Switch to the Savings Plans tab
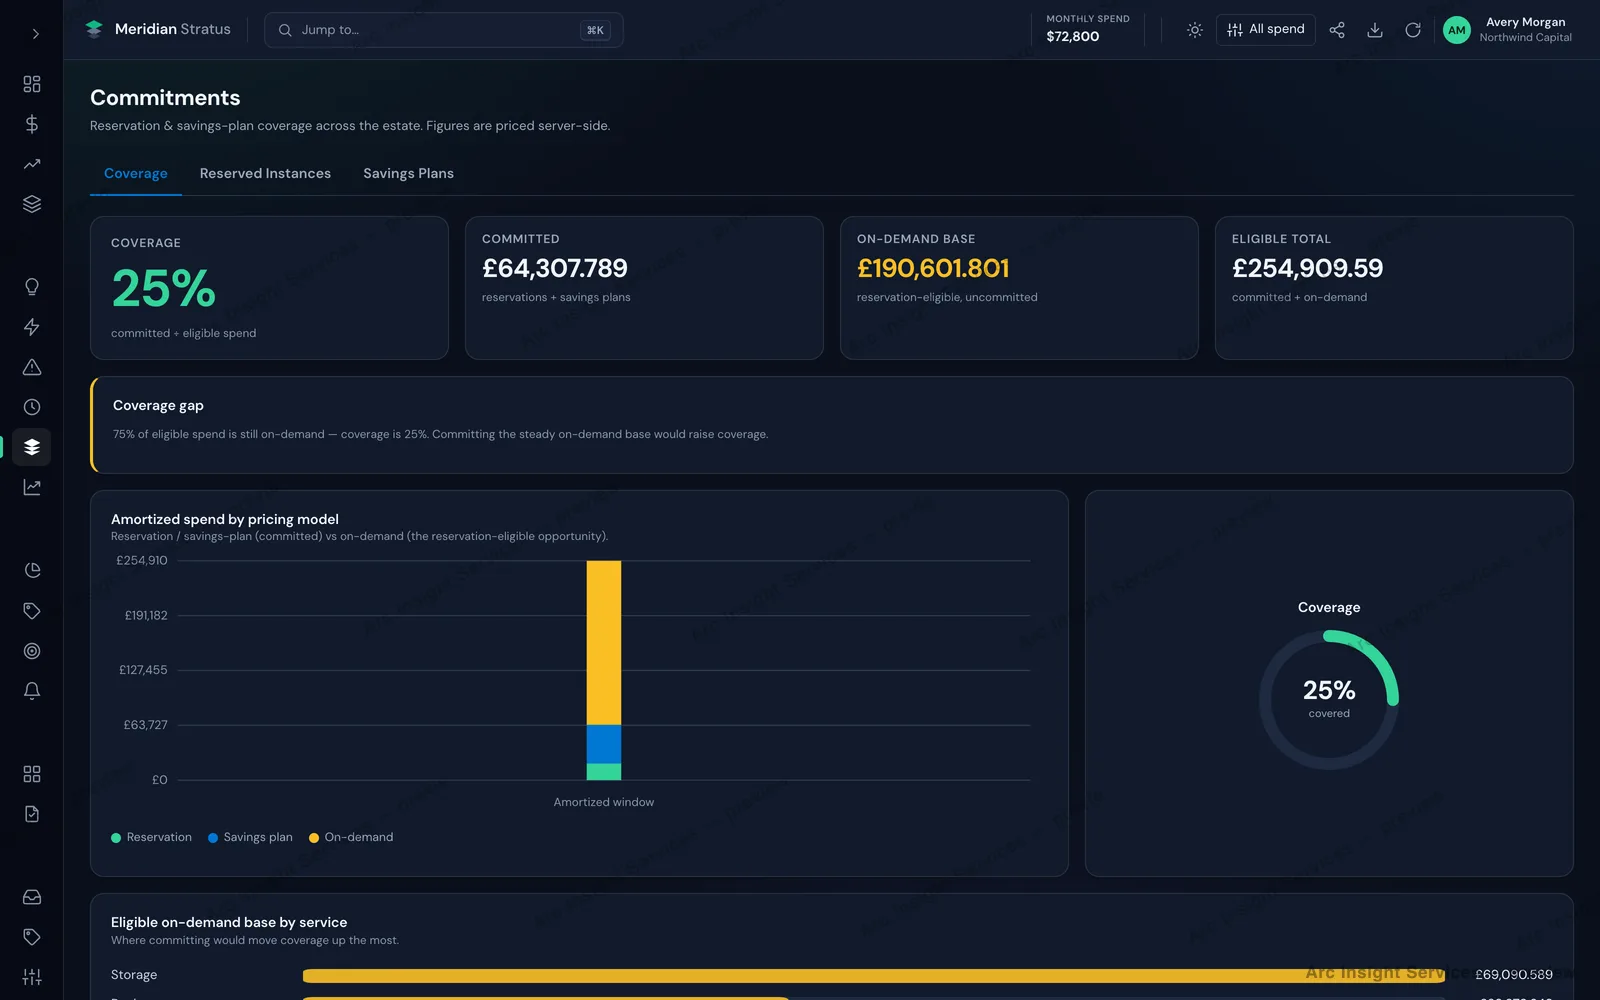The image size is (1600, 1000). tap(408, 174)
